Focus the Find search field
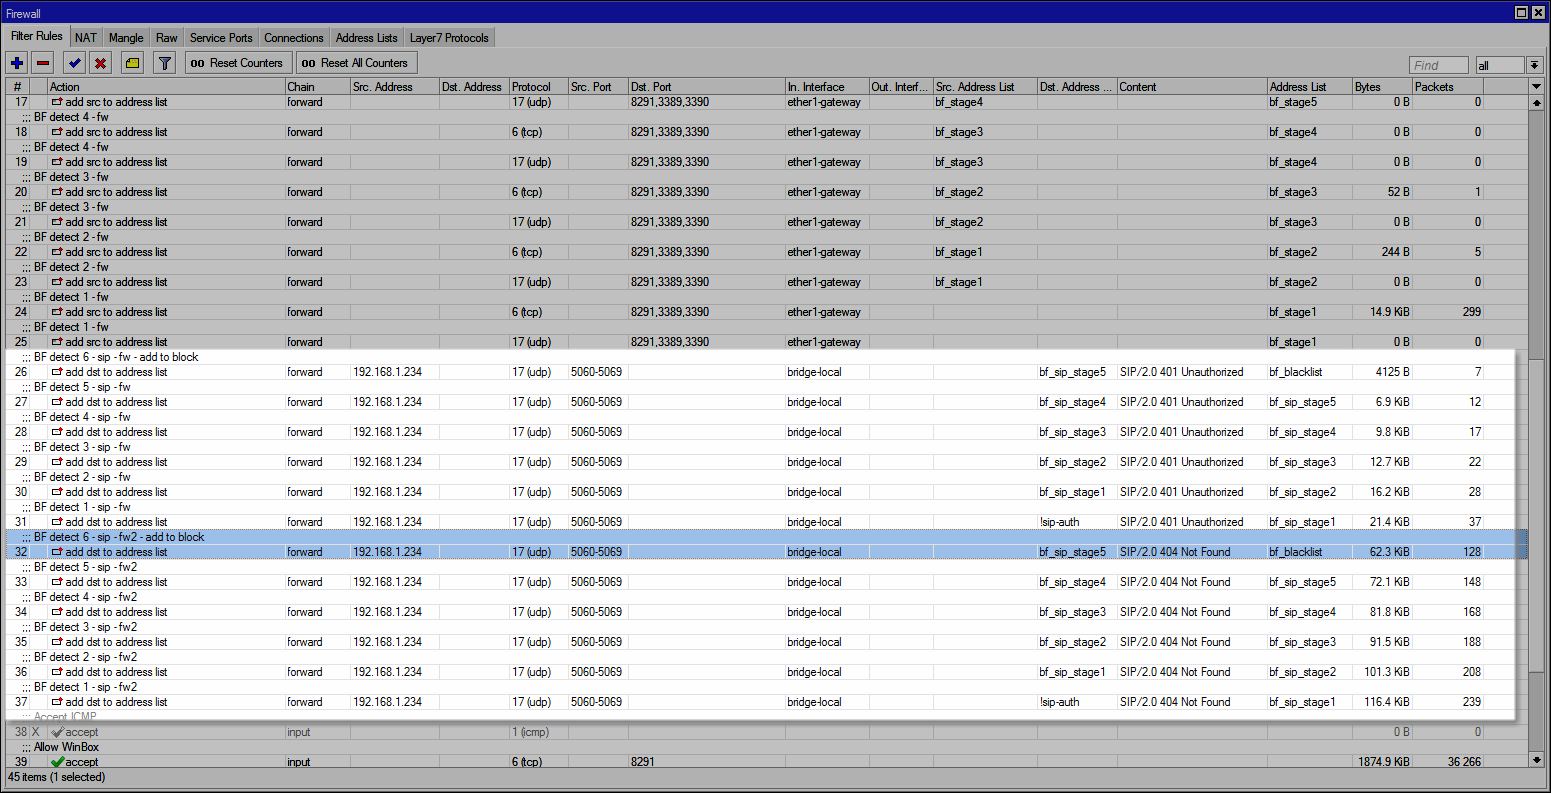 point(1439,65)
